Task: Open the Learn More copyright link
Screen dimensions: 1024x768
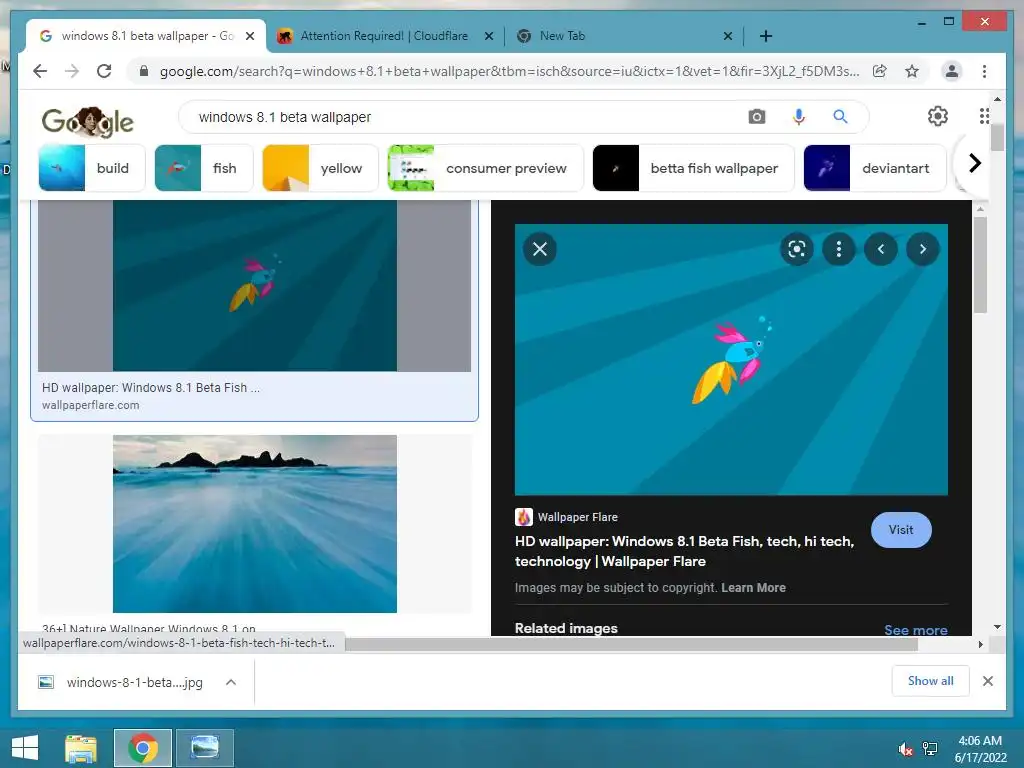Action: point(754,587)
